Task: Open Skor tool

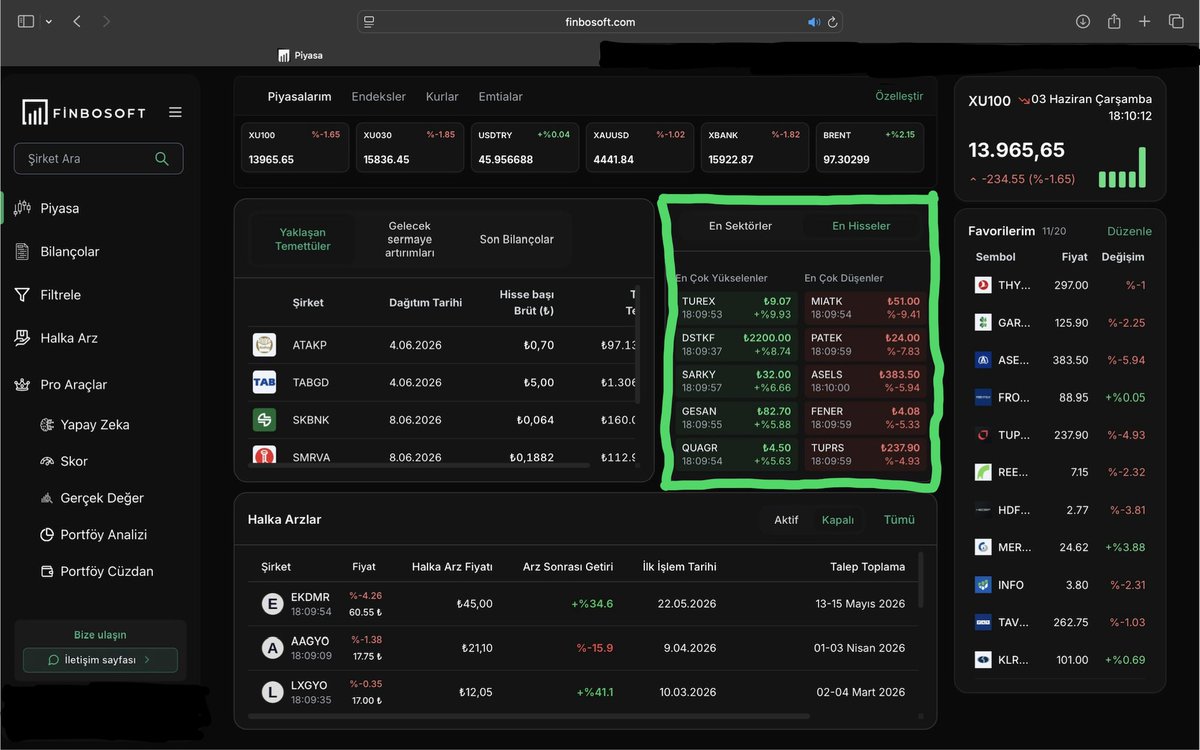Action: (x=74, y=461)
